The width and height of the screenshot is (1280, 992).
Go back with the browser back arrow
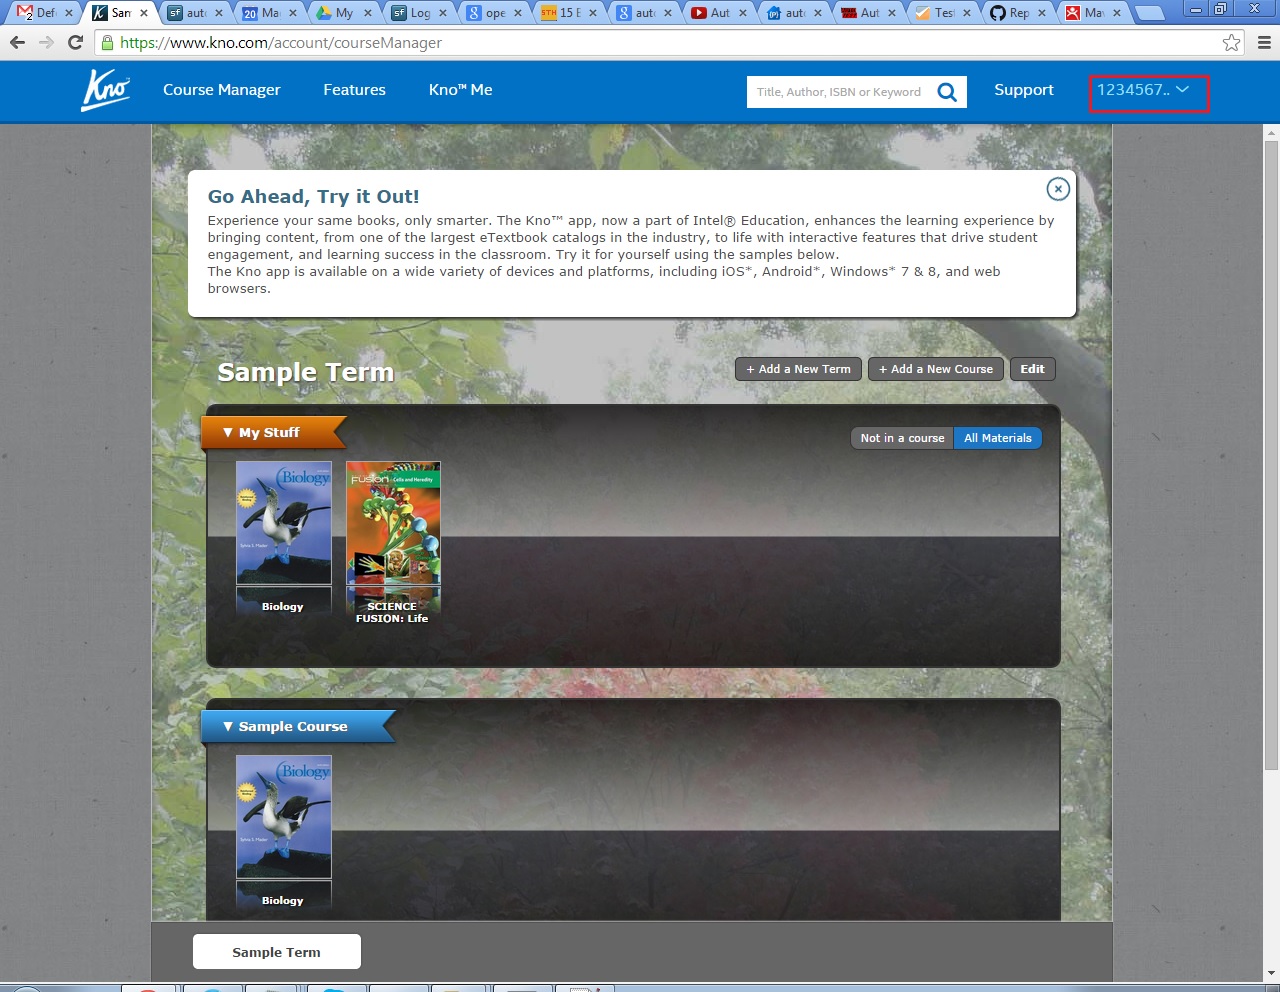(17, 43)
